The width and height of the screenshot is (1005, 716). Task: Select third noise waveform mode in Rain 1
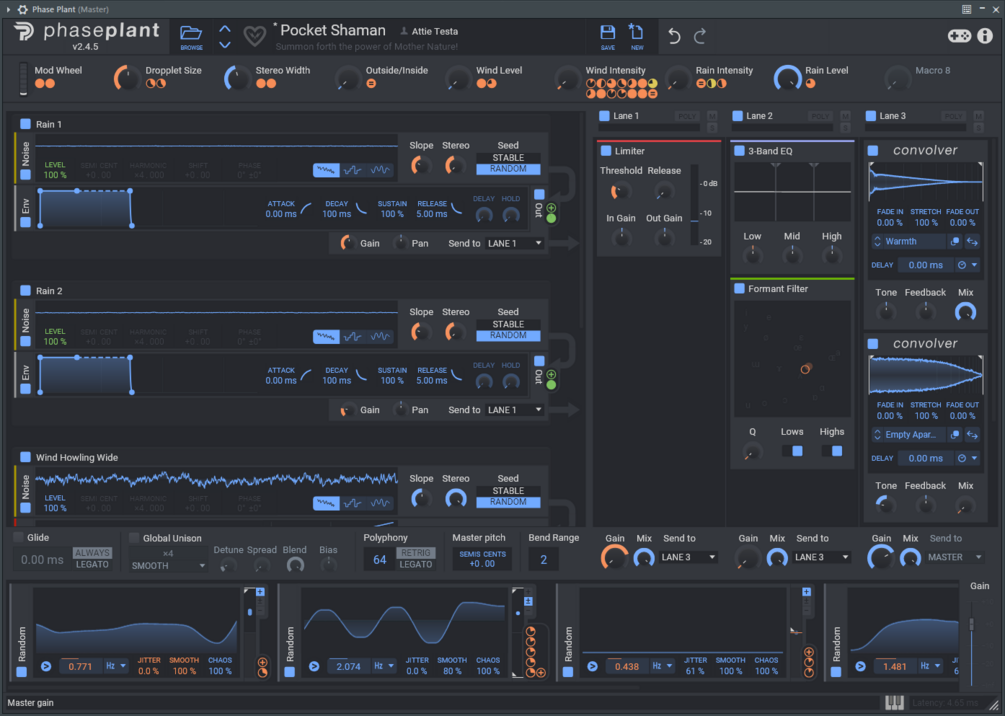(x=380, y=170)
